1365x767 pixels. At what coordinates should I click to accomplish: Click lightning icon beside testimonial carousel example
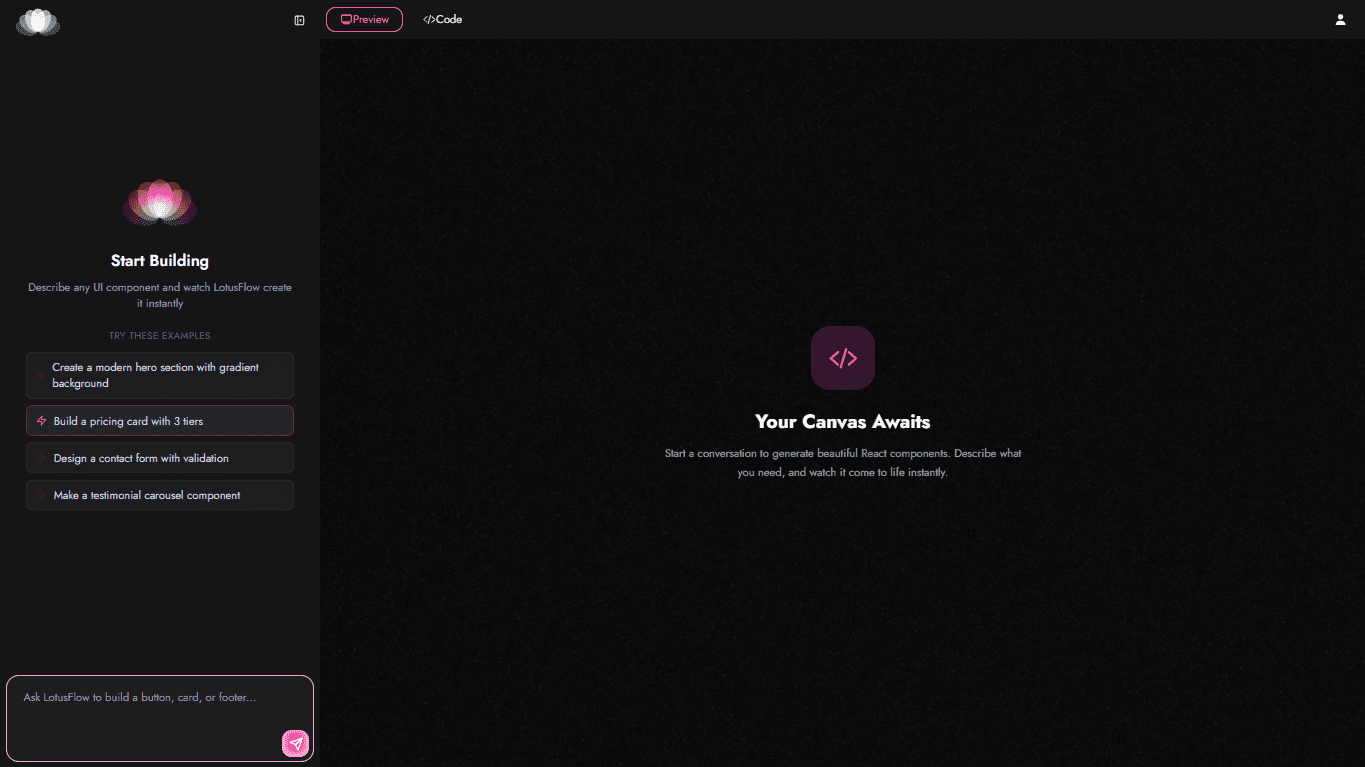[42, 495]
